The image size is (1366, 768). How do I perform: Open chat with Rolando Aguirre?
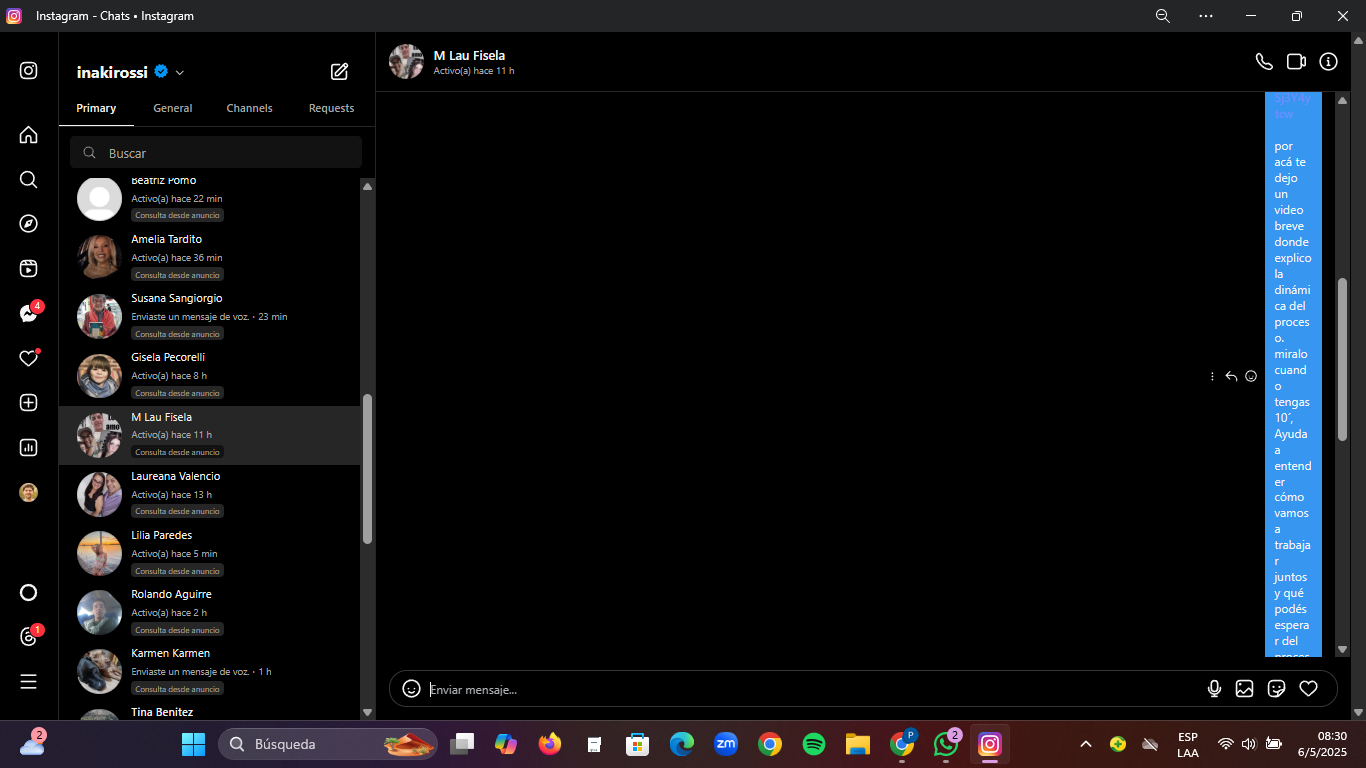(210, 612)
